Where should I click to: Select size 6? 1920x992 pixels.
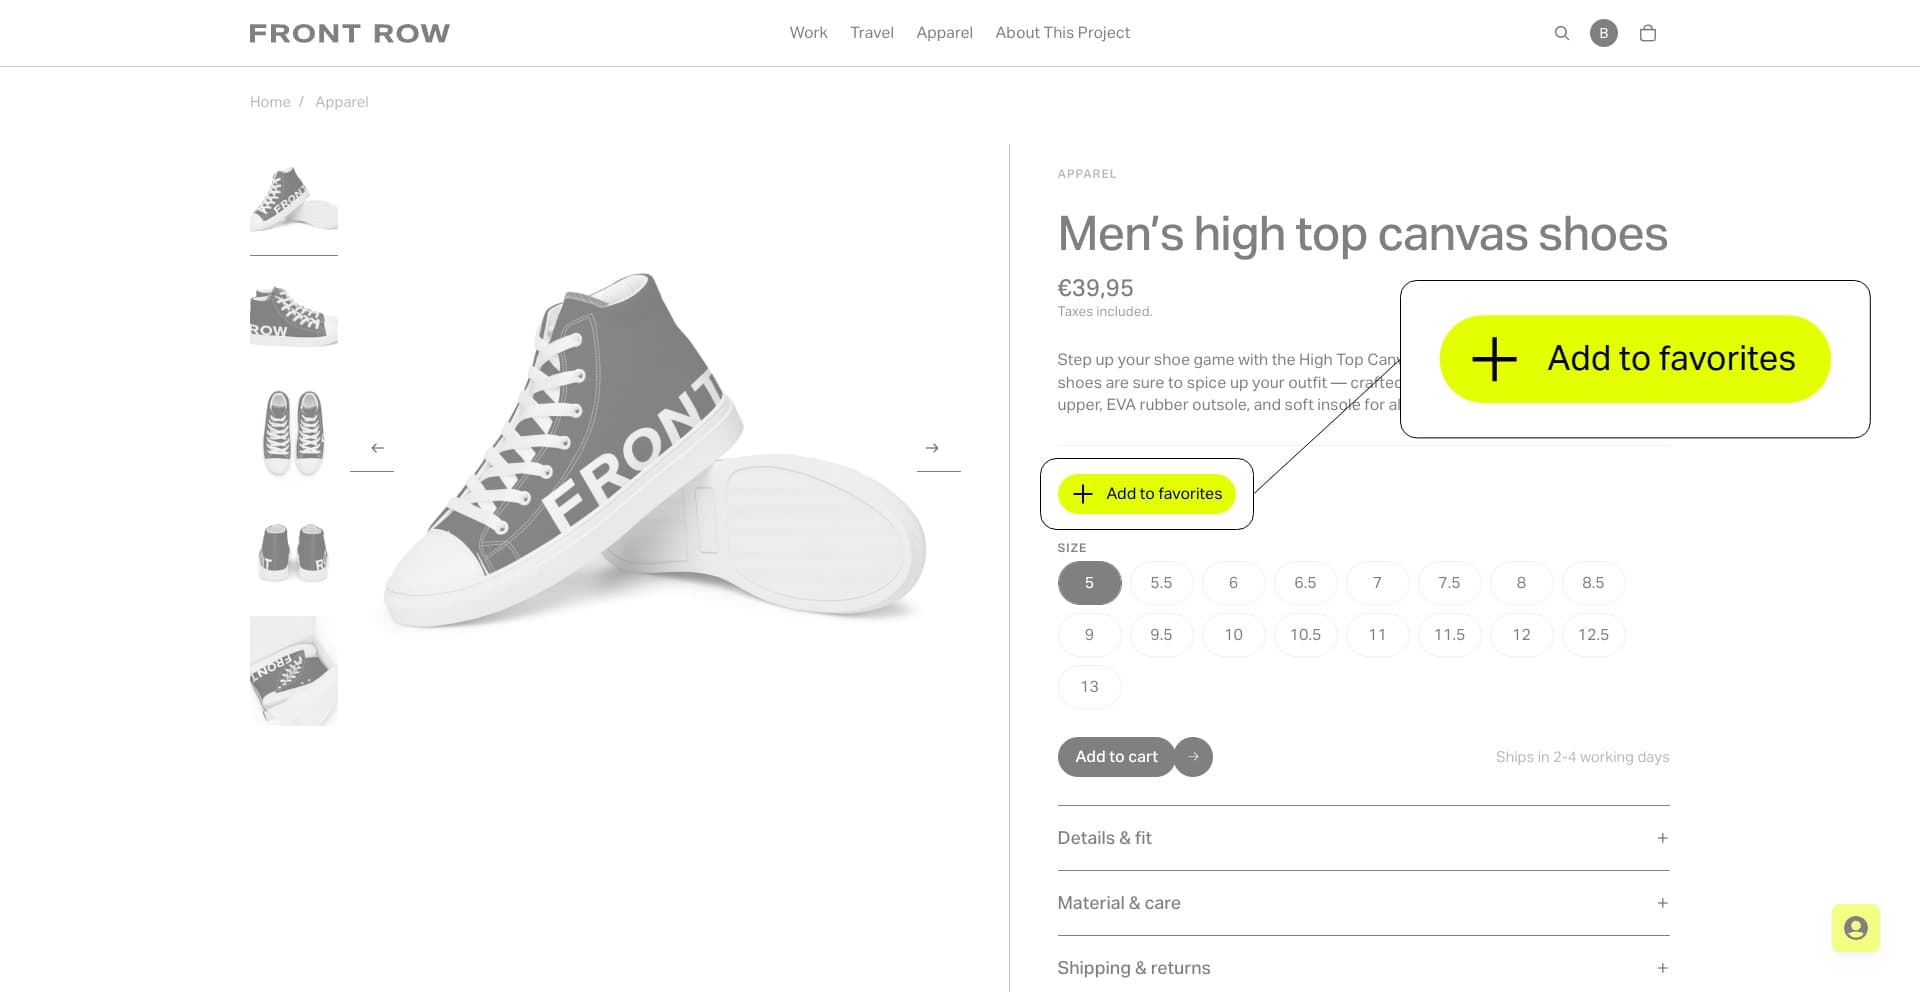pos(1233,583)
